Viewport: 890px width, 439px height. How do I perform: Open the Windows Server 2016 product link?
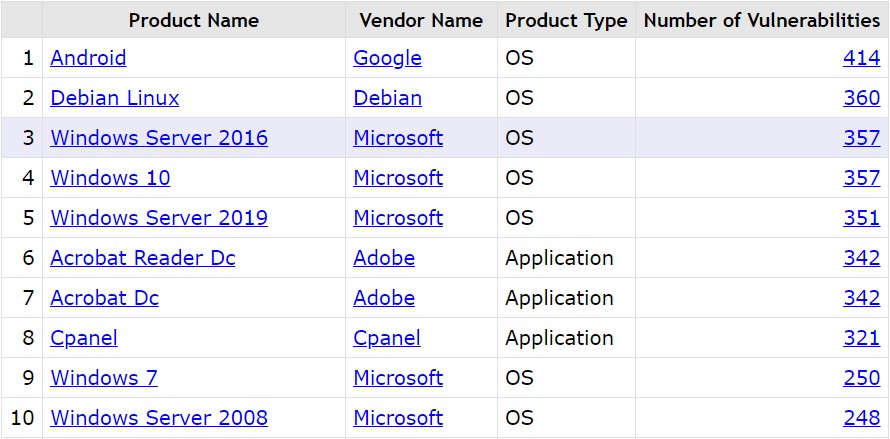pos(159,138)
